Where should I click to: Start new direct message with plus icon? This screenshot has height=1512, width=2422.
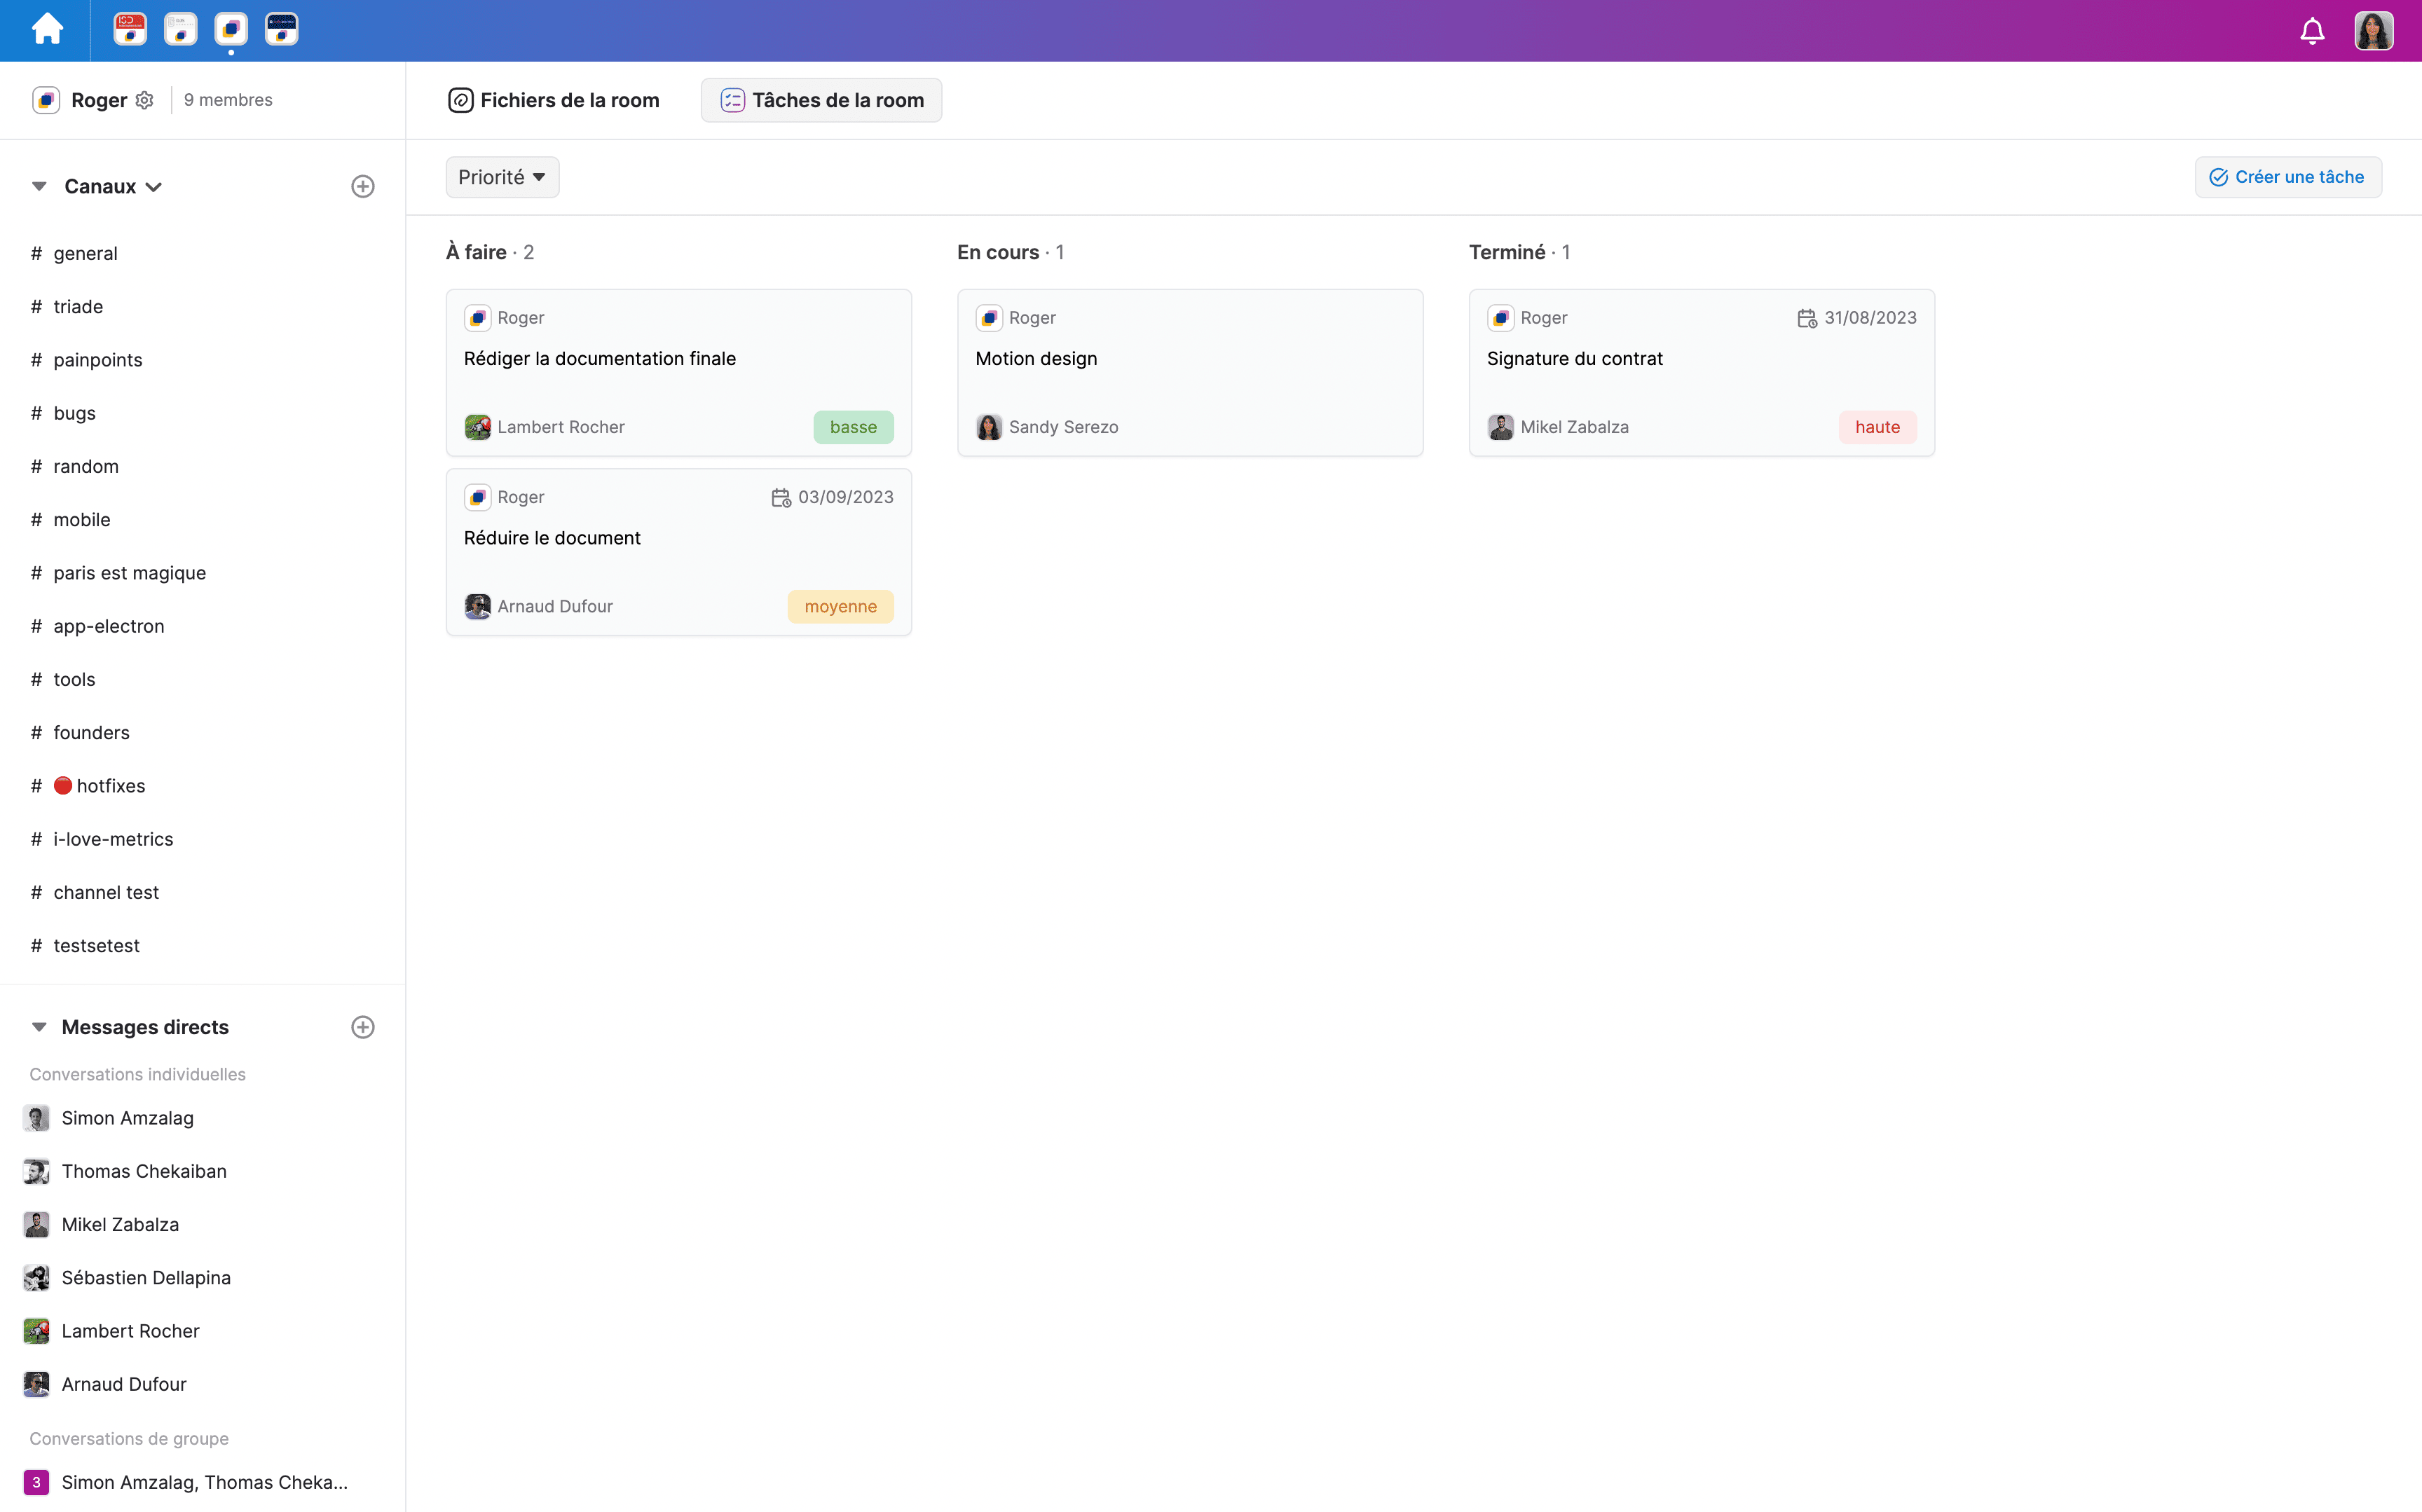pos(363,1027)
